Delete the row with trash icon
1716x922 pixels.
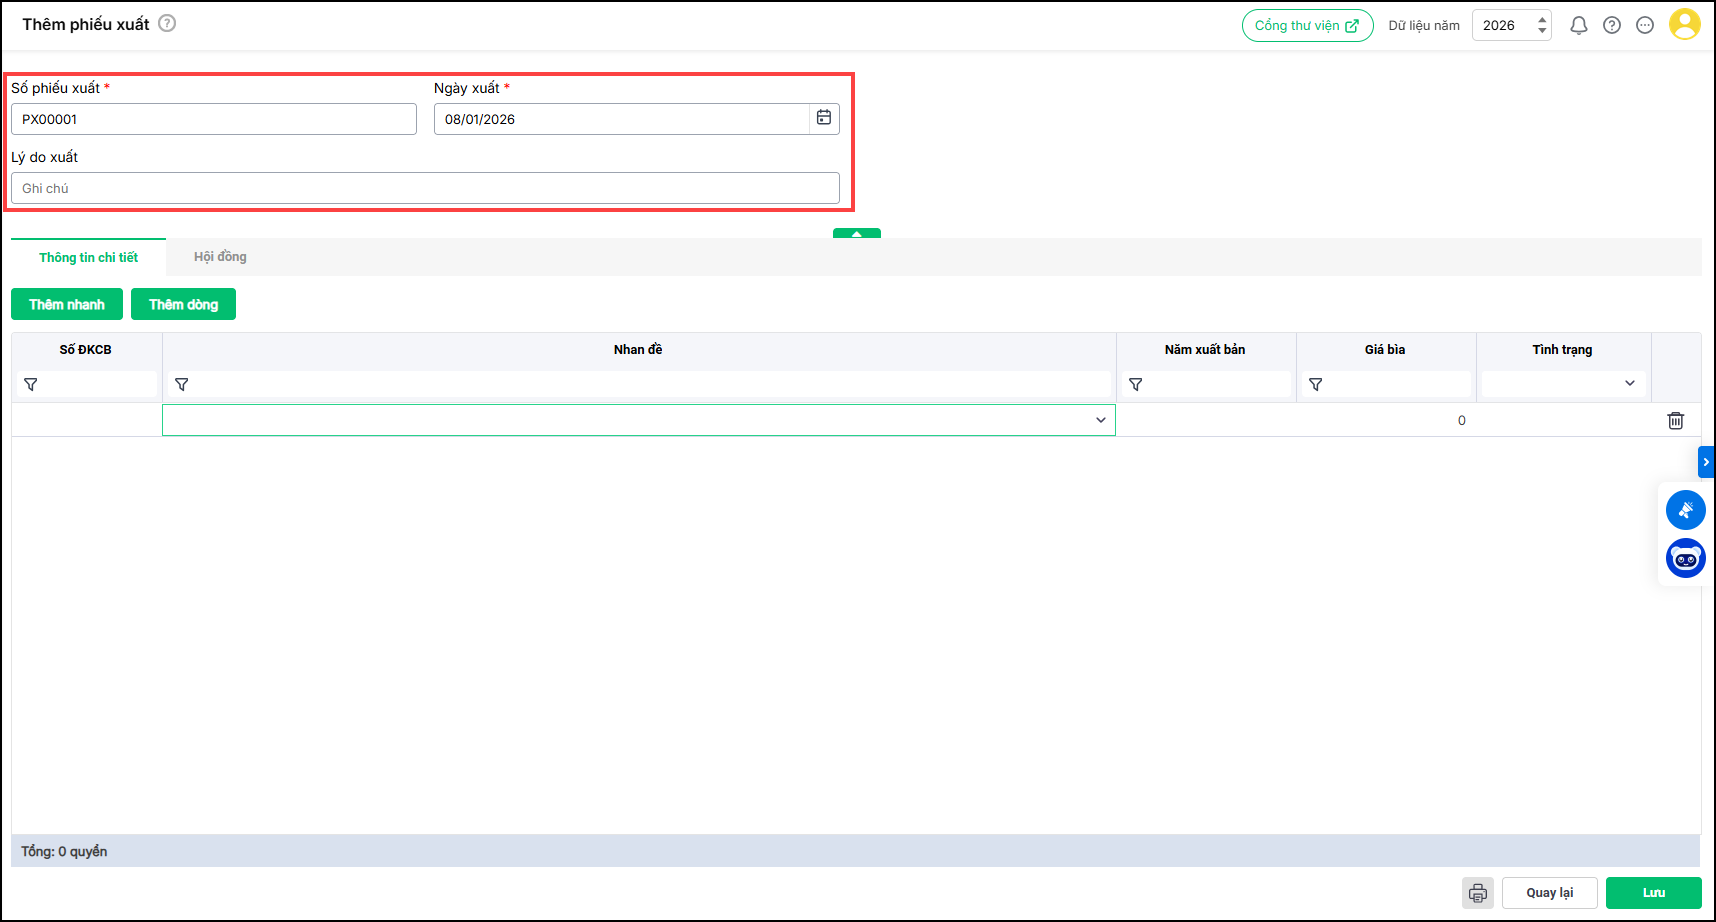point(1675,421)
